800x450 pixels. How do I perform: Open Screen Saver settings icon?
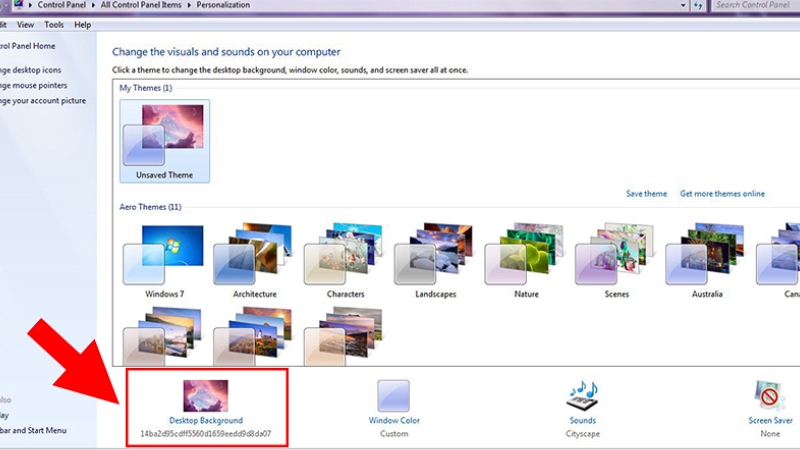point(770,396)
